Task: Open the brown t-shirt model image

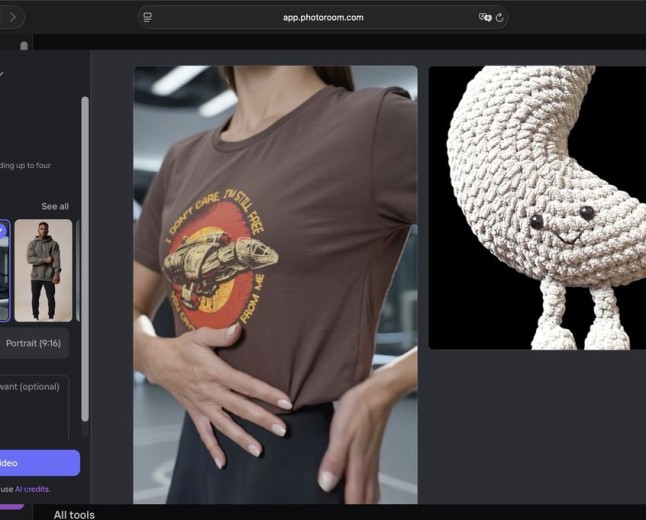Action: point(275,284)
